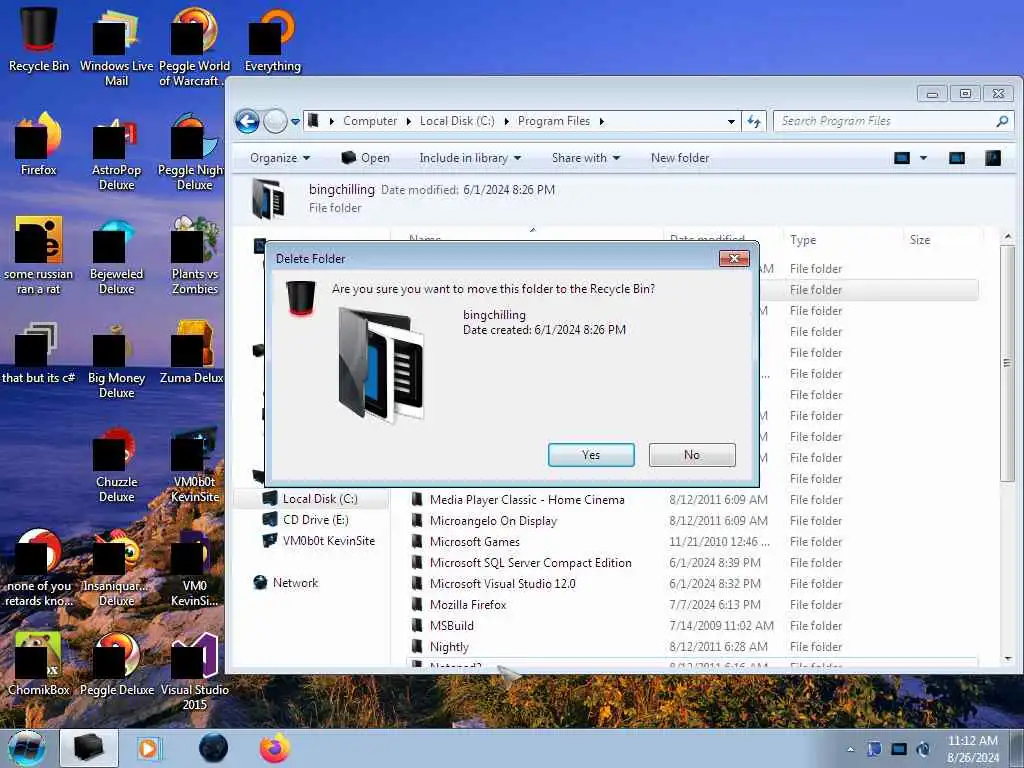This screenshot has height=768, width=1024.
Task: Click the file list vertical scrollbar
Action: click(1008, 363)
